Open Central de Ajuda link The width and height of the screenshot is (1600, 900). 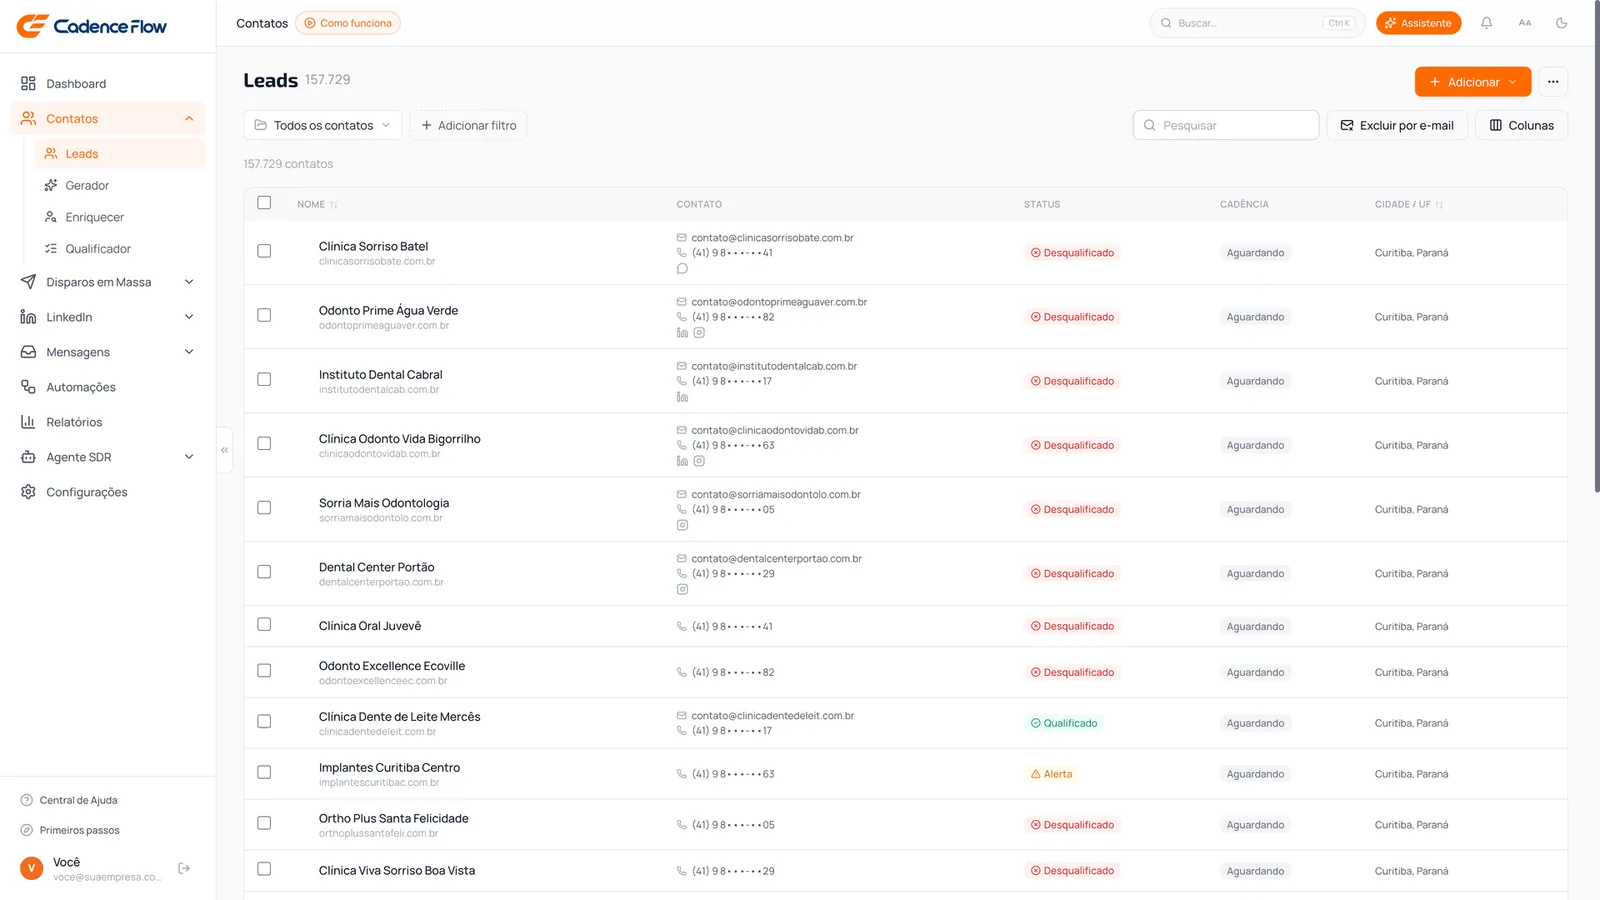(69, 800)
